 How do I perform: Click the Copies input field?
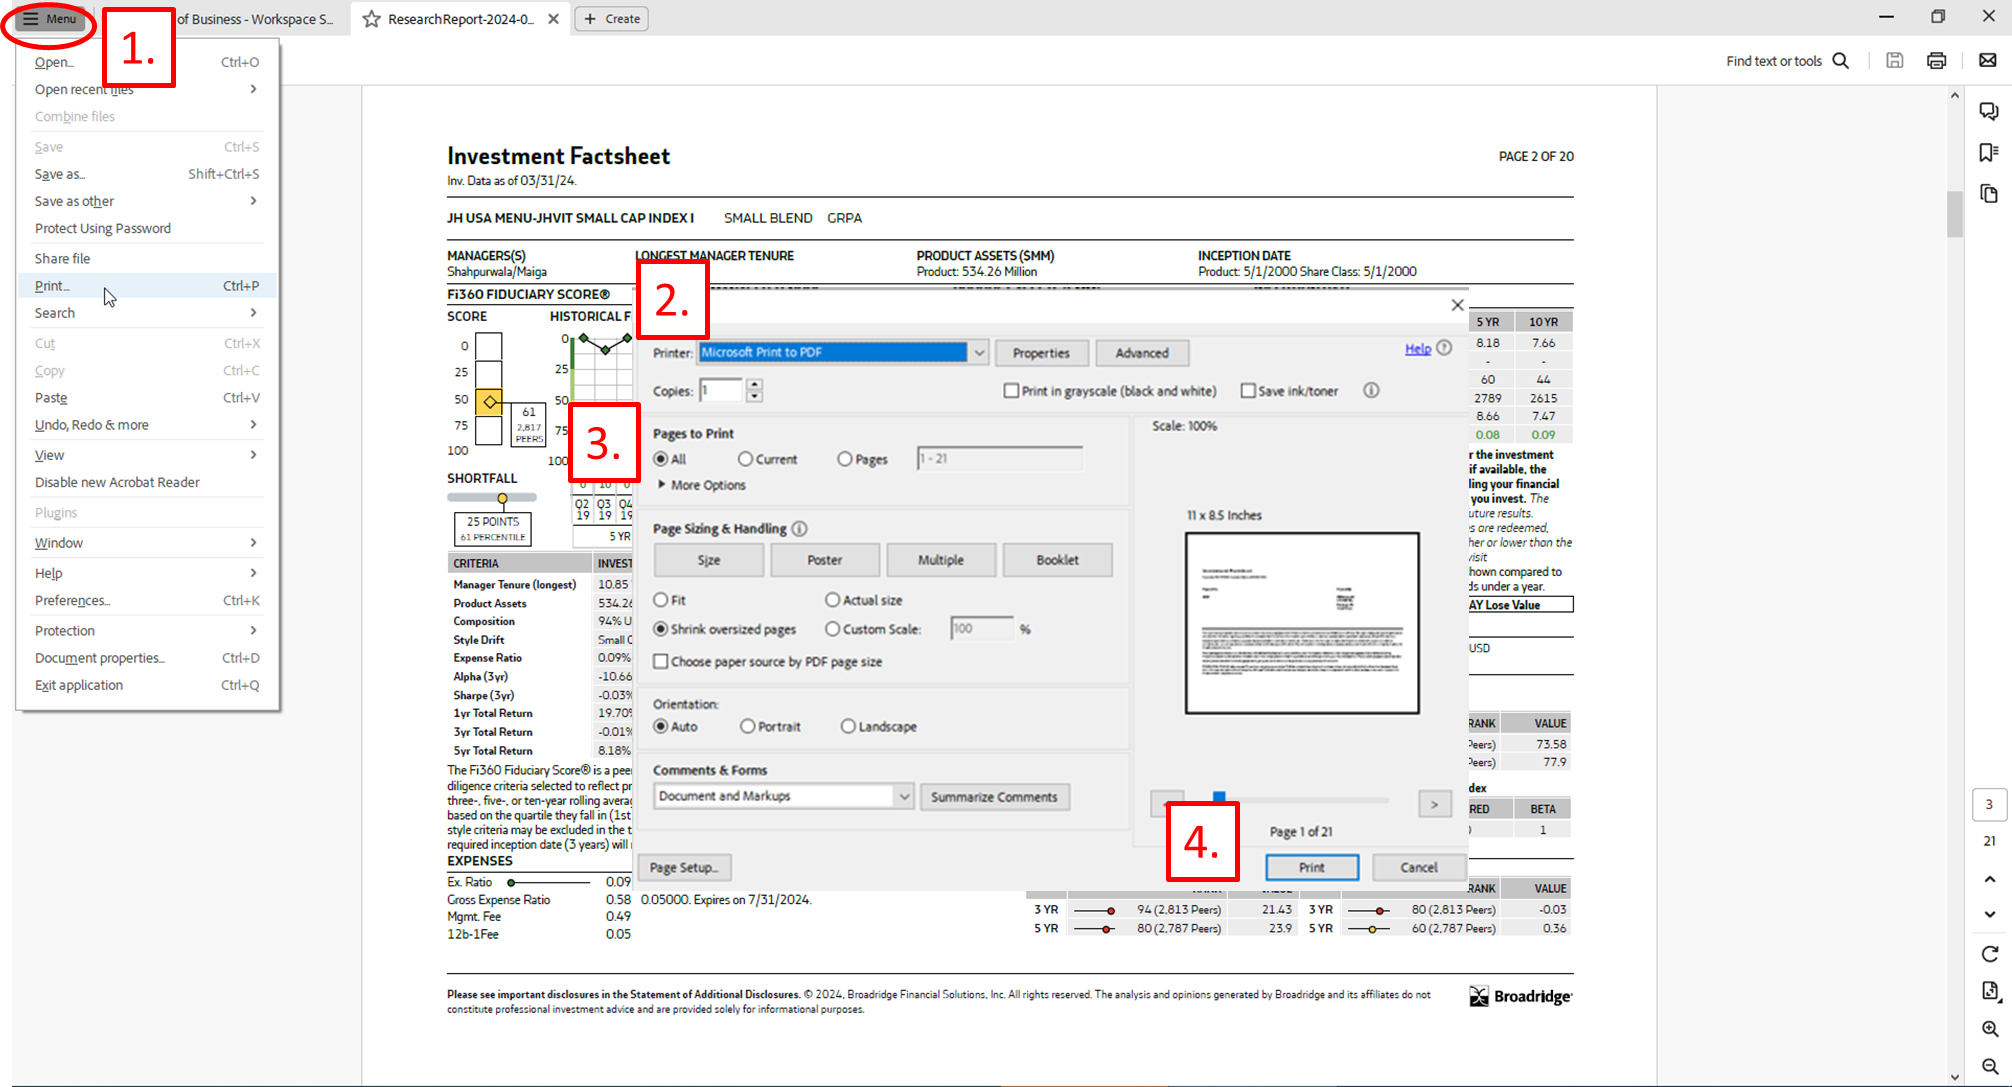click(721, 391)
